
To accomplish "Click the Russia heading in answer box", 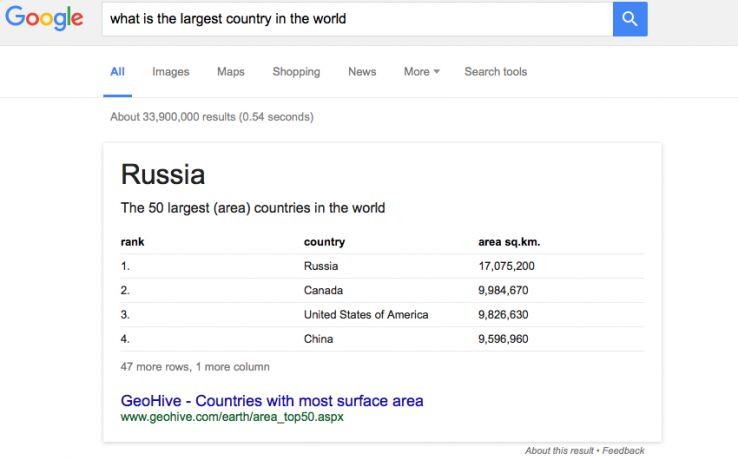I will [163, 175].
